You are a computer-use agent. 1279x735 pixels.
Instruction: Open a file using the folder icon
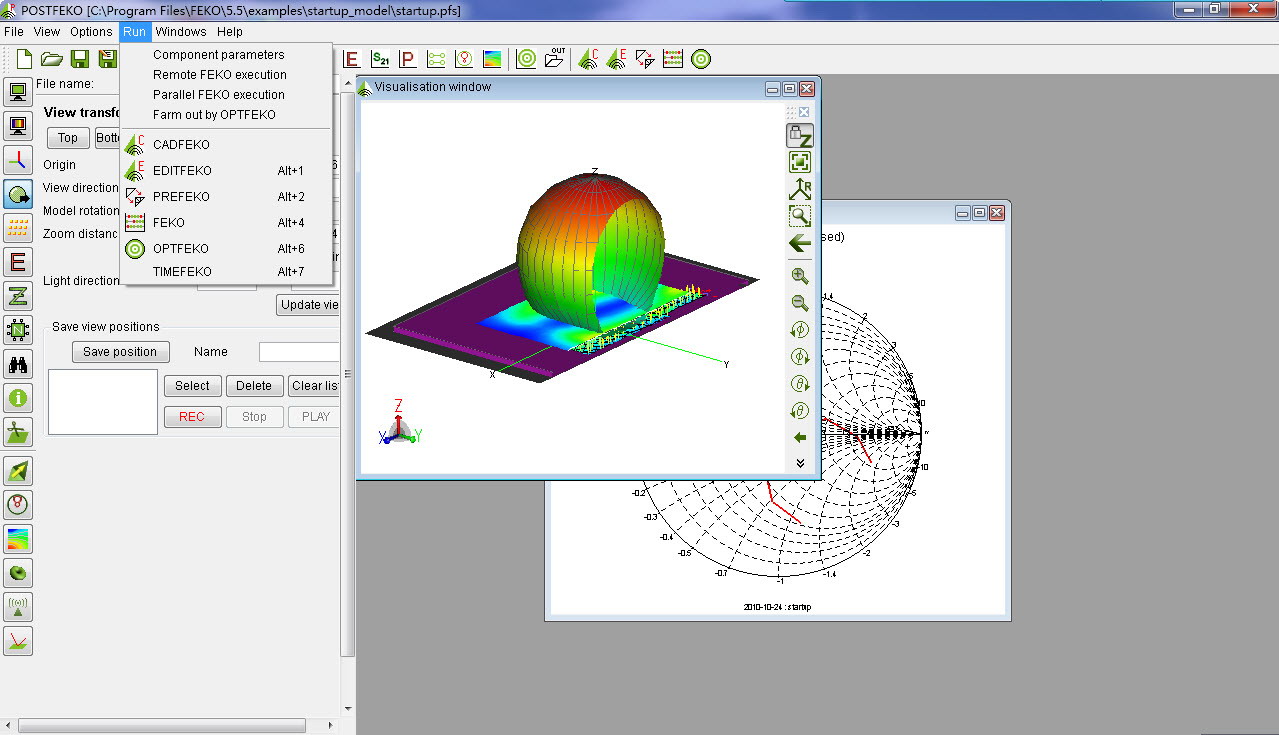click(52, 59)
